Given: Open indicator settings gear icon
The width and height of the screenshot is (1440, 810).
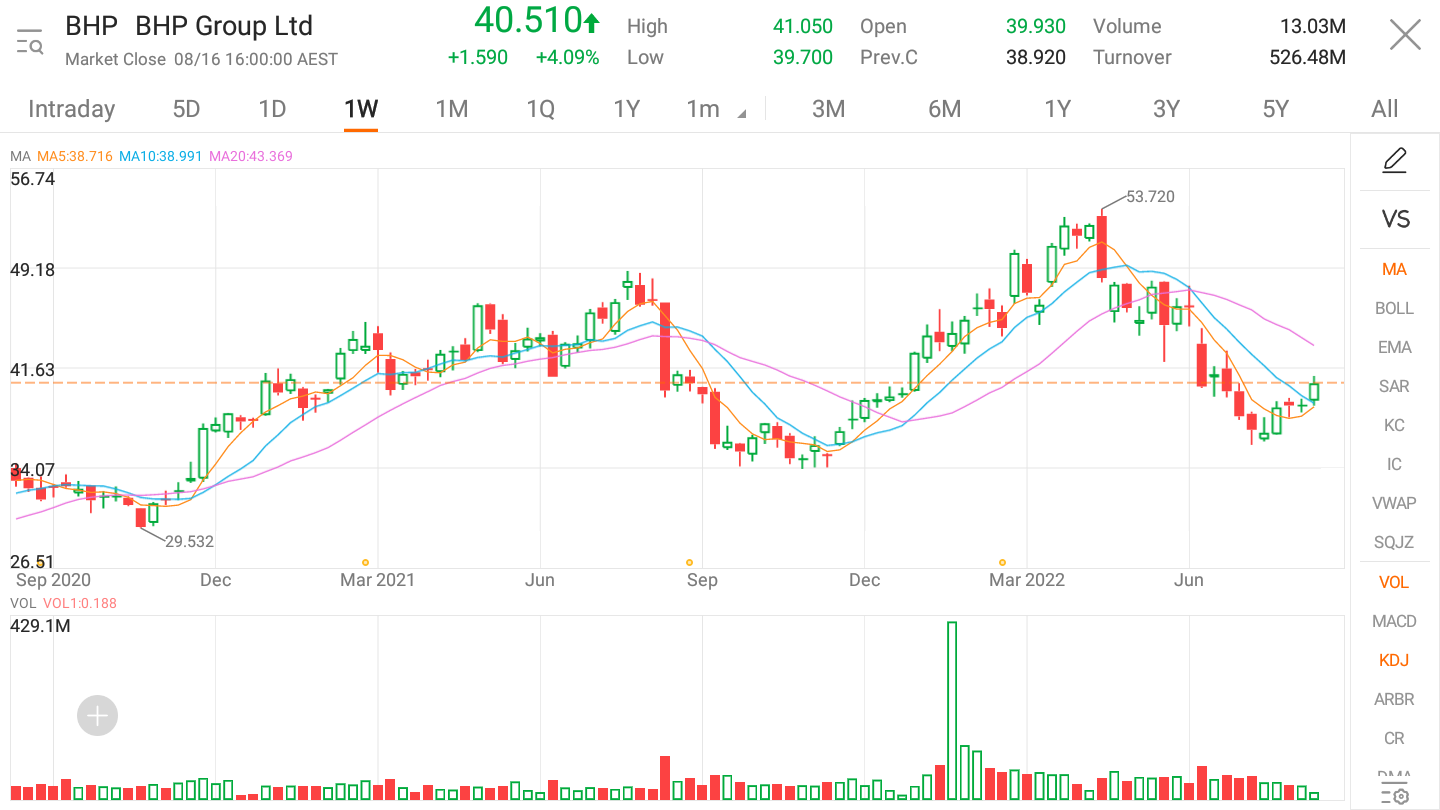Looking at the screenshot, I should pyautogui.click(x=1395, y=796).
